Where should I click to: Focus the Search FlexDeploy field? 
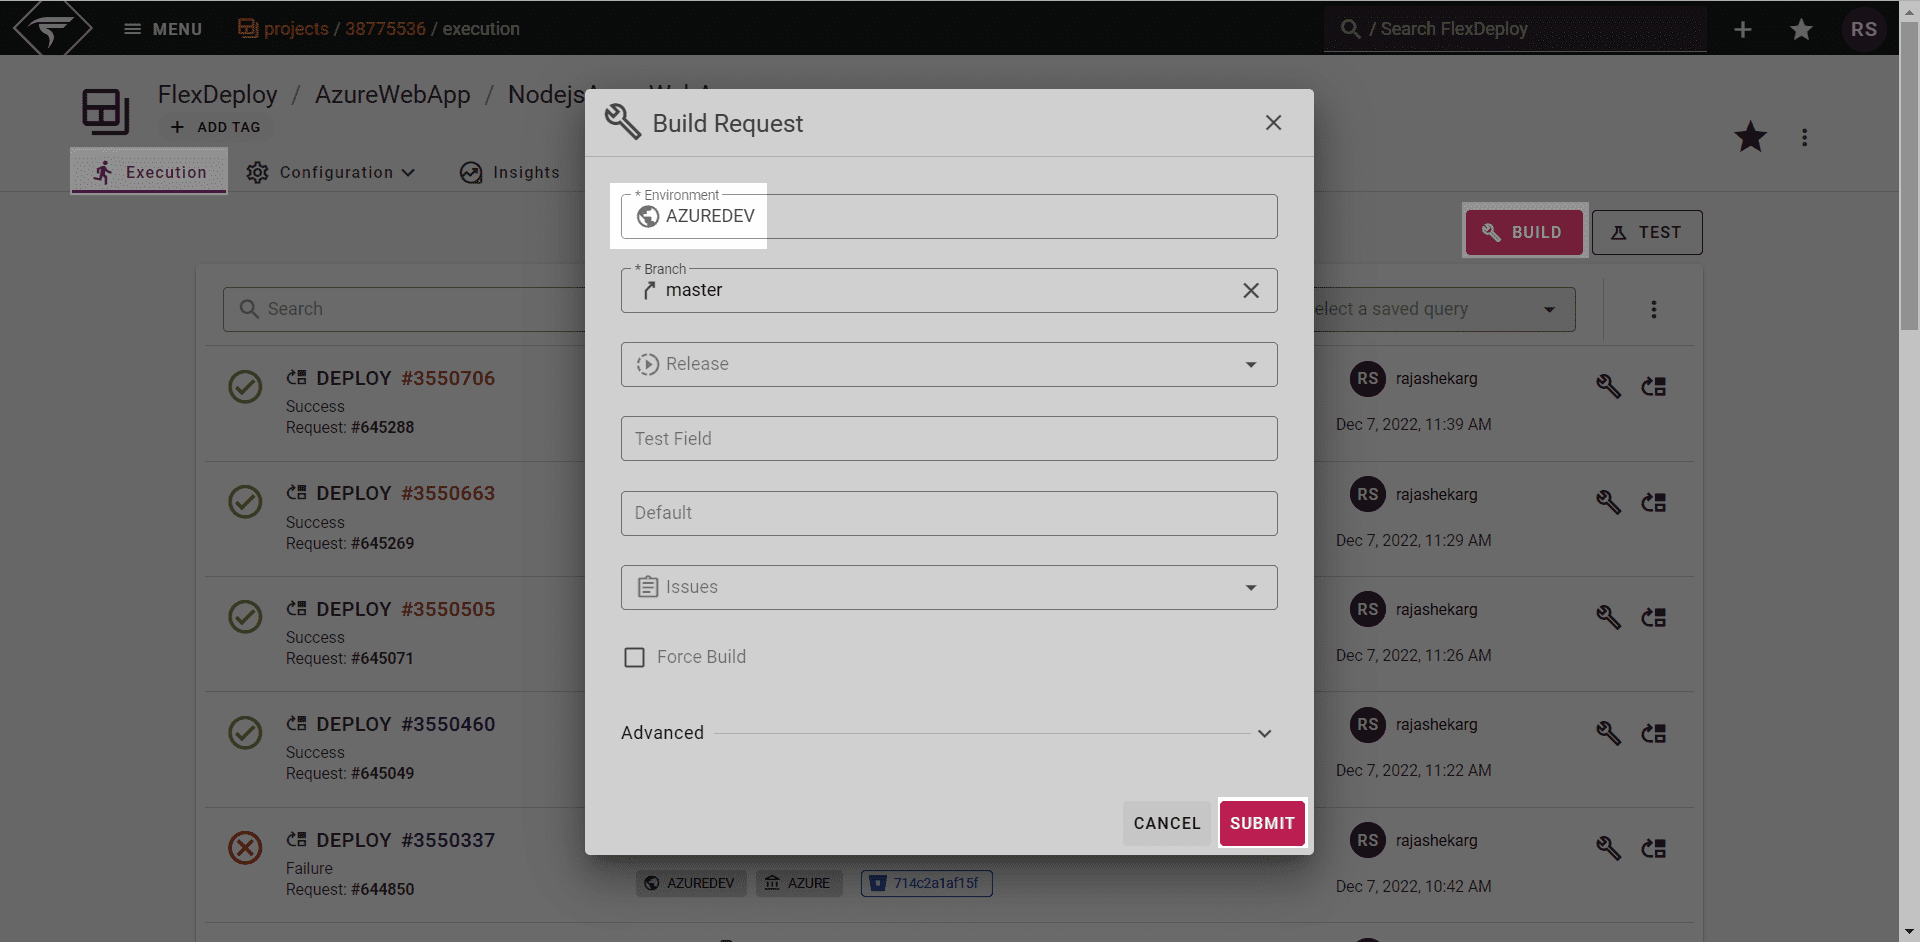1516,29
